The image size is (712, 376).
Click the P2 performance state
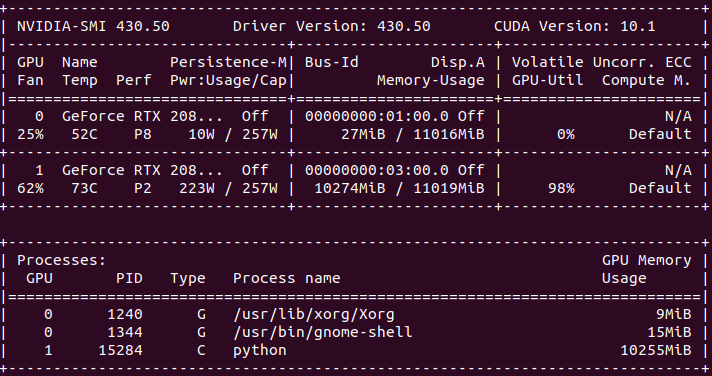click(x=143, y=188)
